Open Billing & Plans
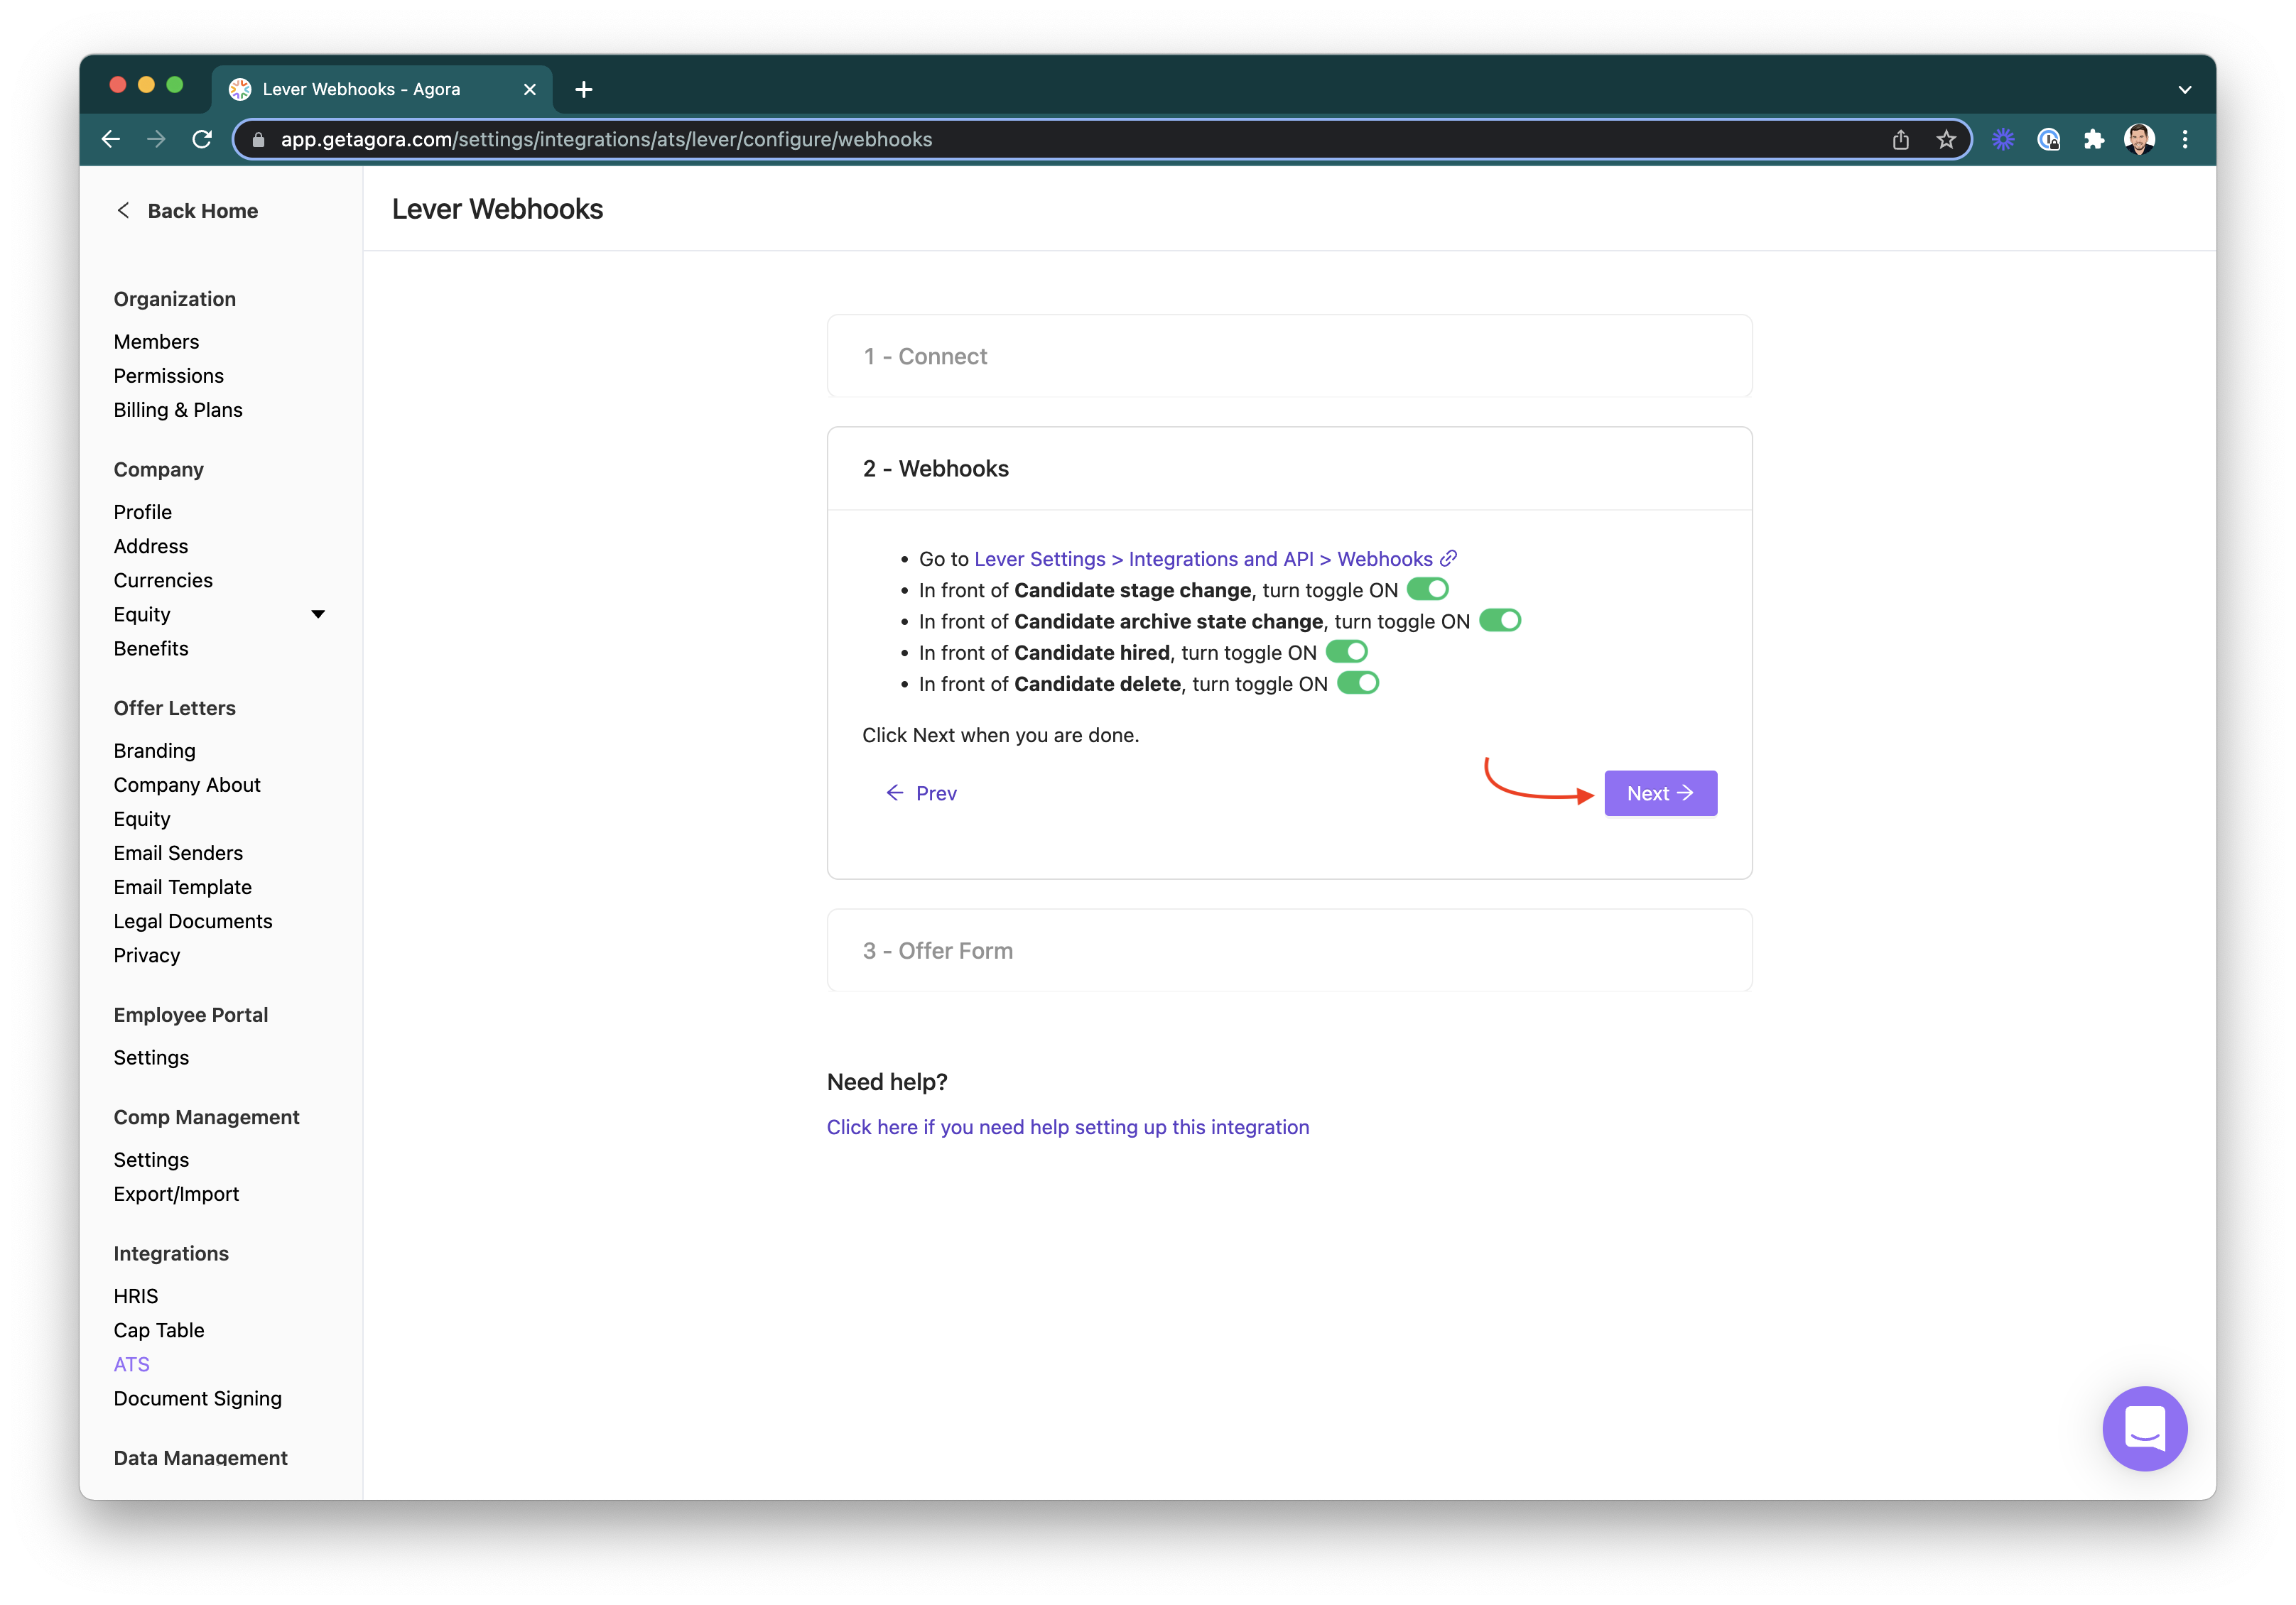The image size is (2296, 1605). (178, 409)
